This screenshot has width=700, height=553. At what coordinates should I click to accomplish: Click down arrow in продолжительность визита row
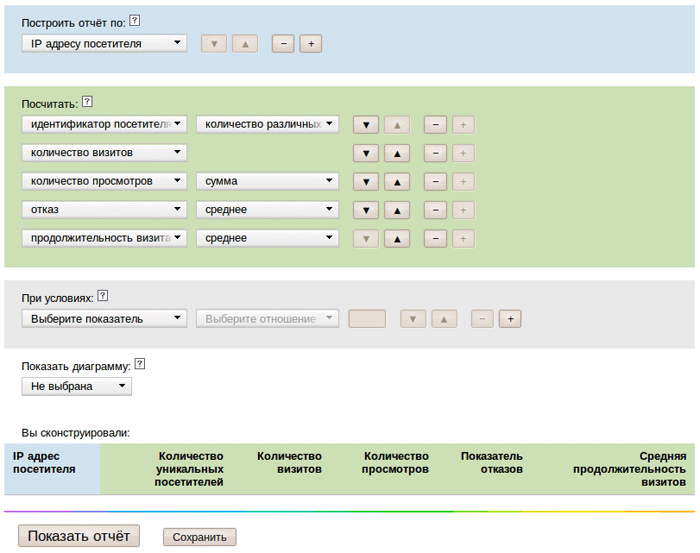tap(366, 239)
